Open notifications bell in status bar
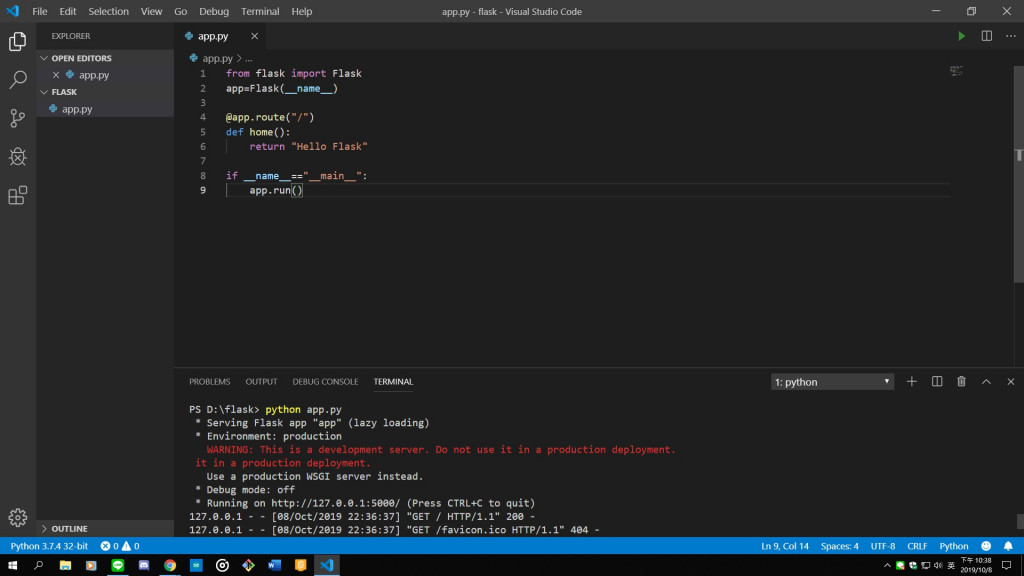This screenshot has height=576, width=1024. [x=1008, y=546]
